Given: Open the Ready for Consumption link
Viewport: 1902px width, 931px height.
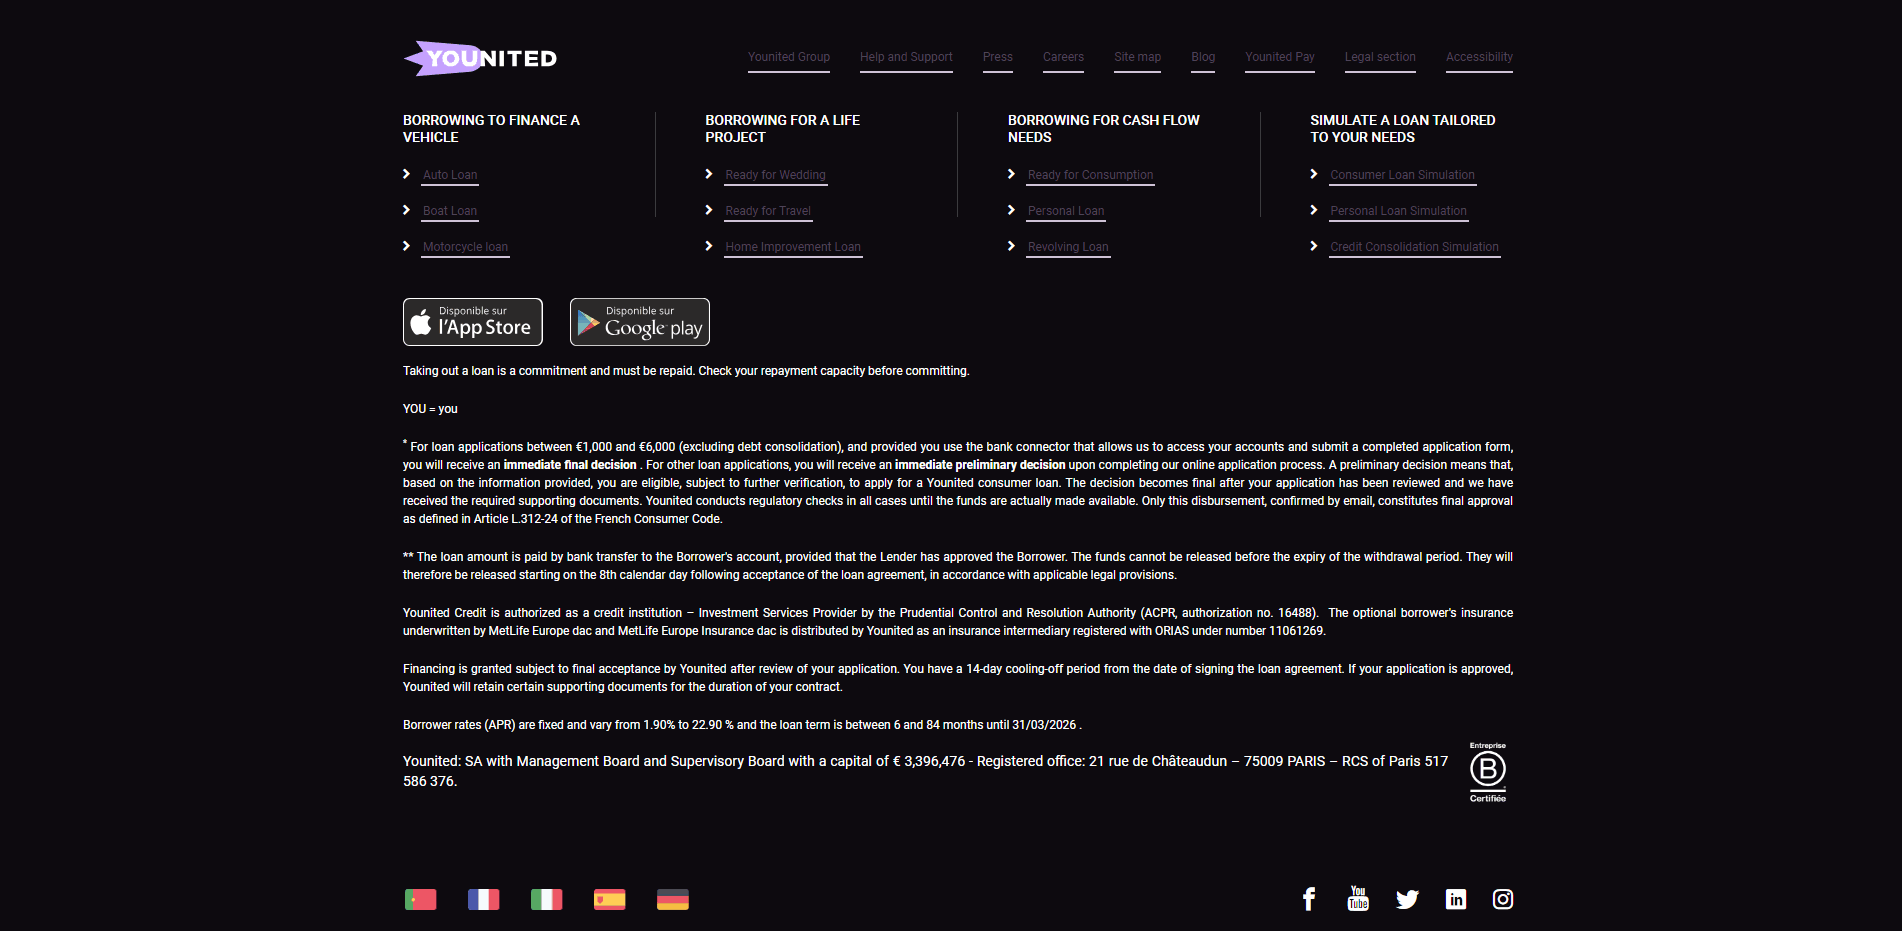Looking at the screenshot, I should pos(1090,175).
